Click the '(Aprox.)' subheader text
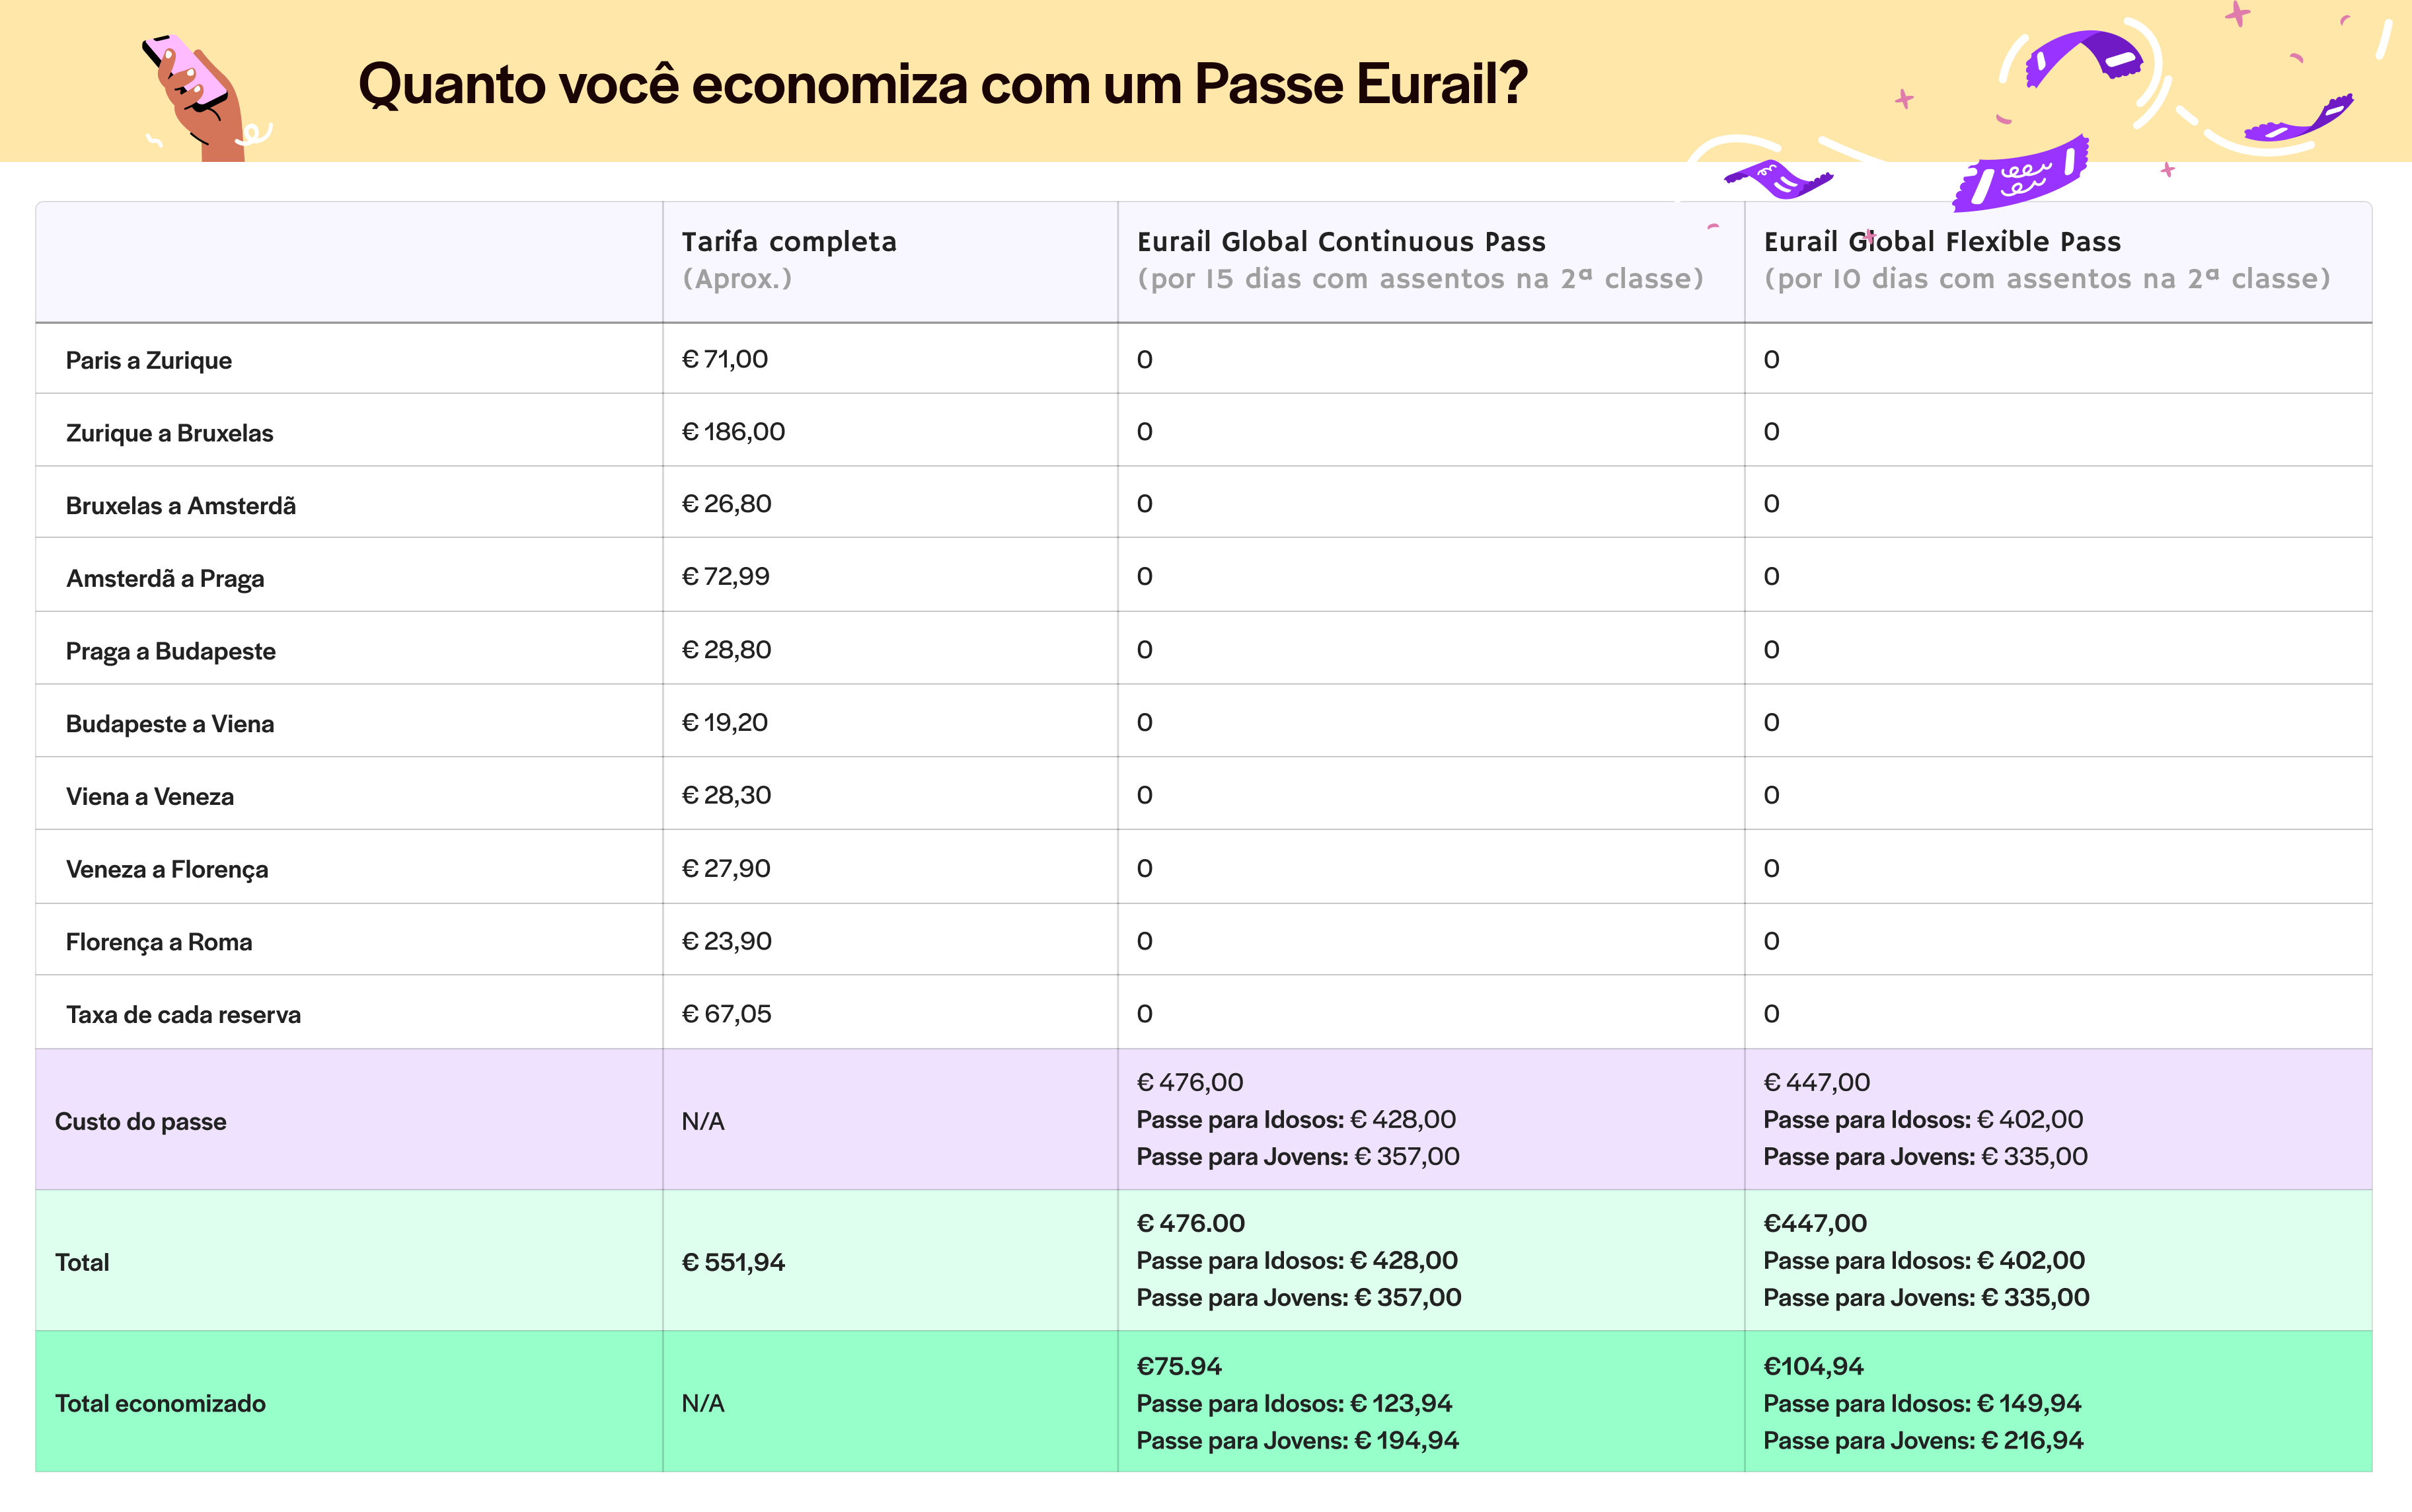 737,279
